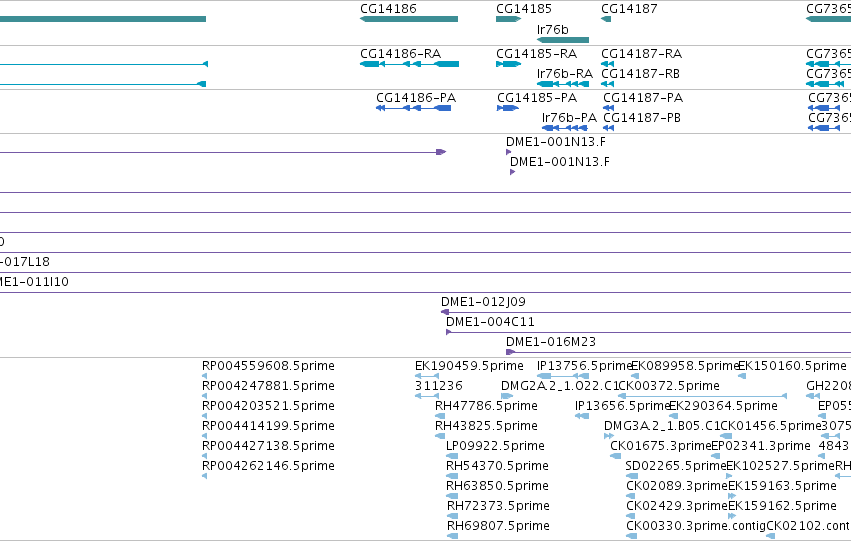Select the DMG2A.2_1.022.C1 feature
This screenshot has height=541, width=851.
tap(560, 386)
